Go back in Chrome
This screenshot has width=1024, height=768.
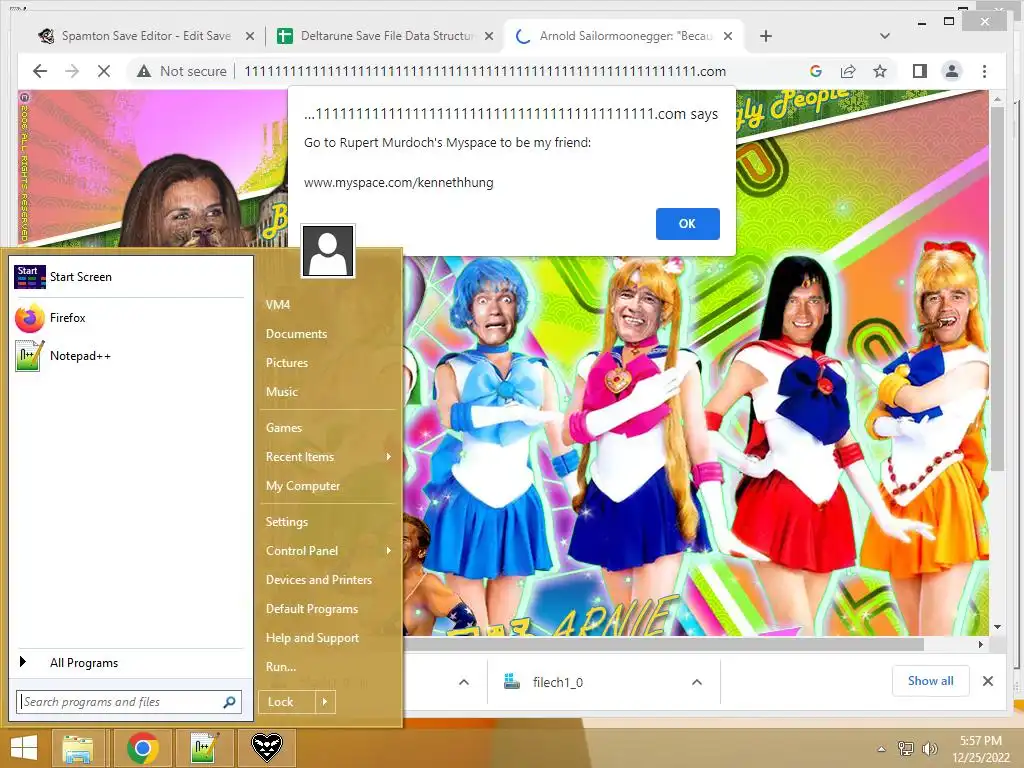click(x=40, y=71)
